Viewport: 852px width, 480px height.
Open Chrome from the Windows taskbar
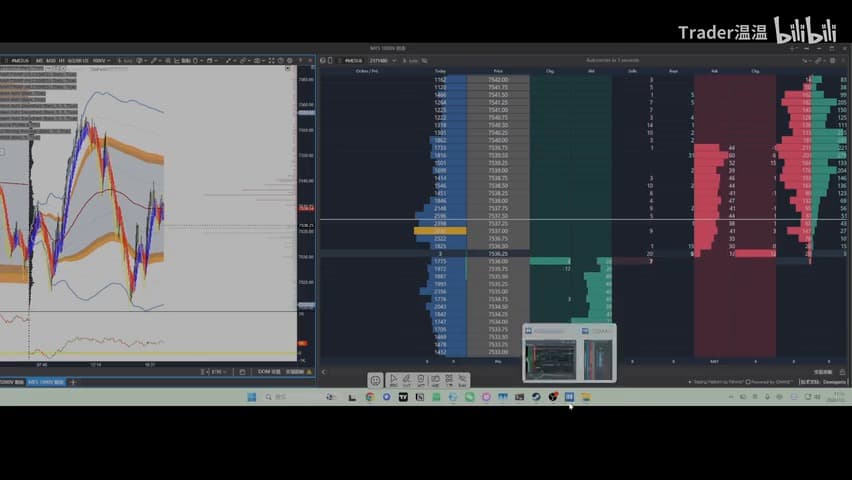point(370,397)
